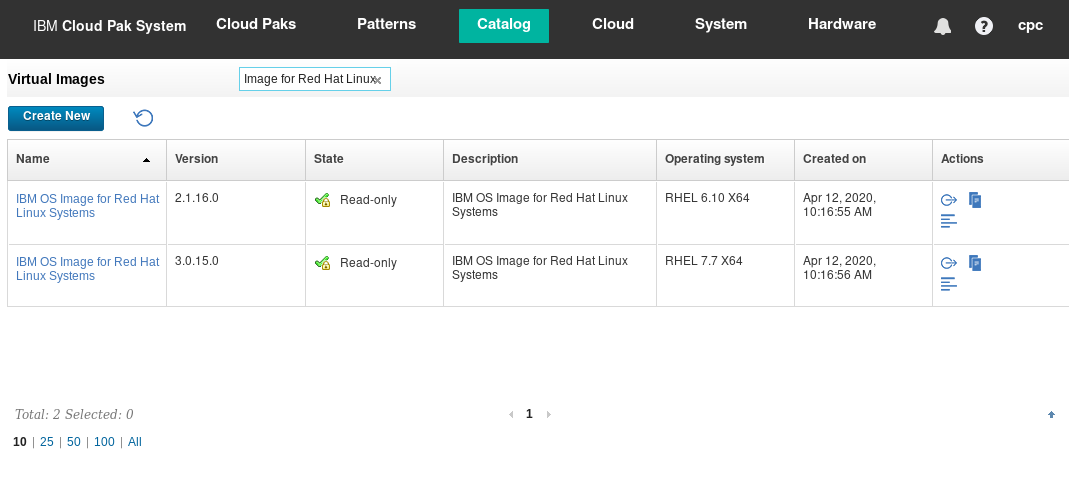This screenshot has height=481, width=1069.
Task: View details icon for version 2.1.16.0 image
Action: 949,221
